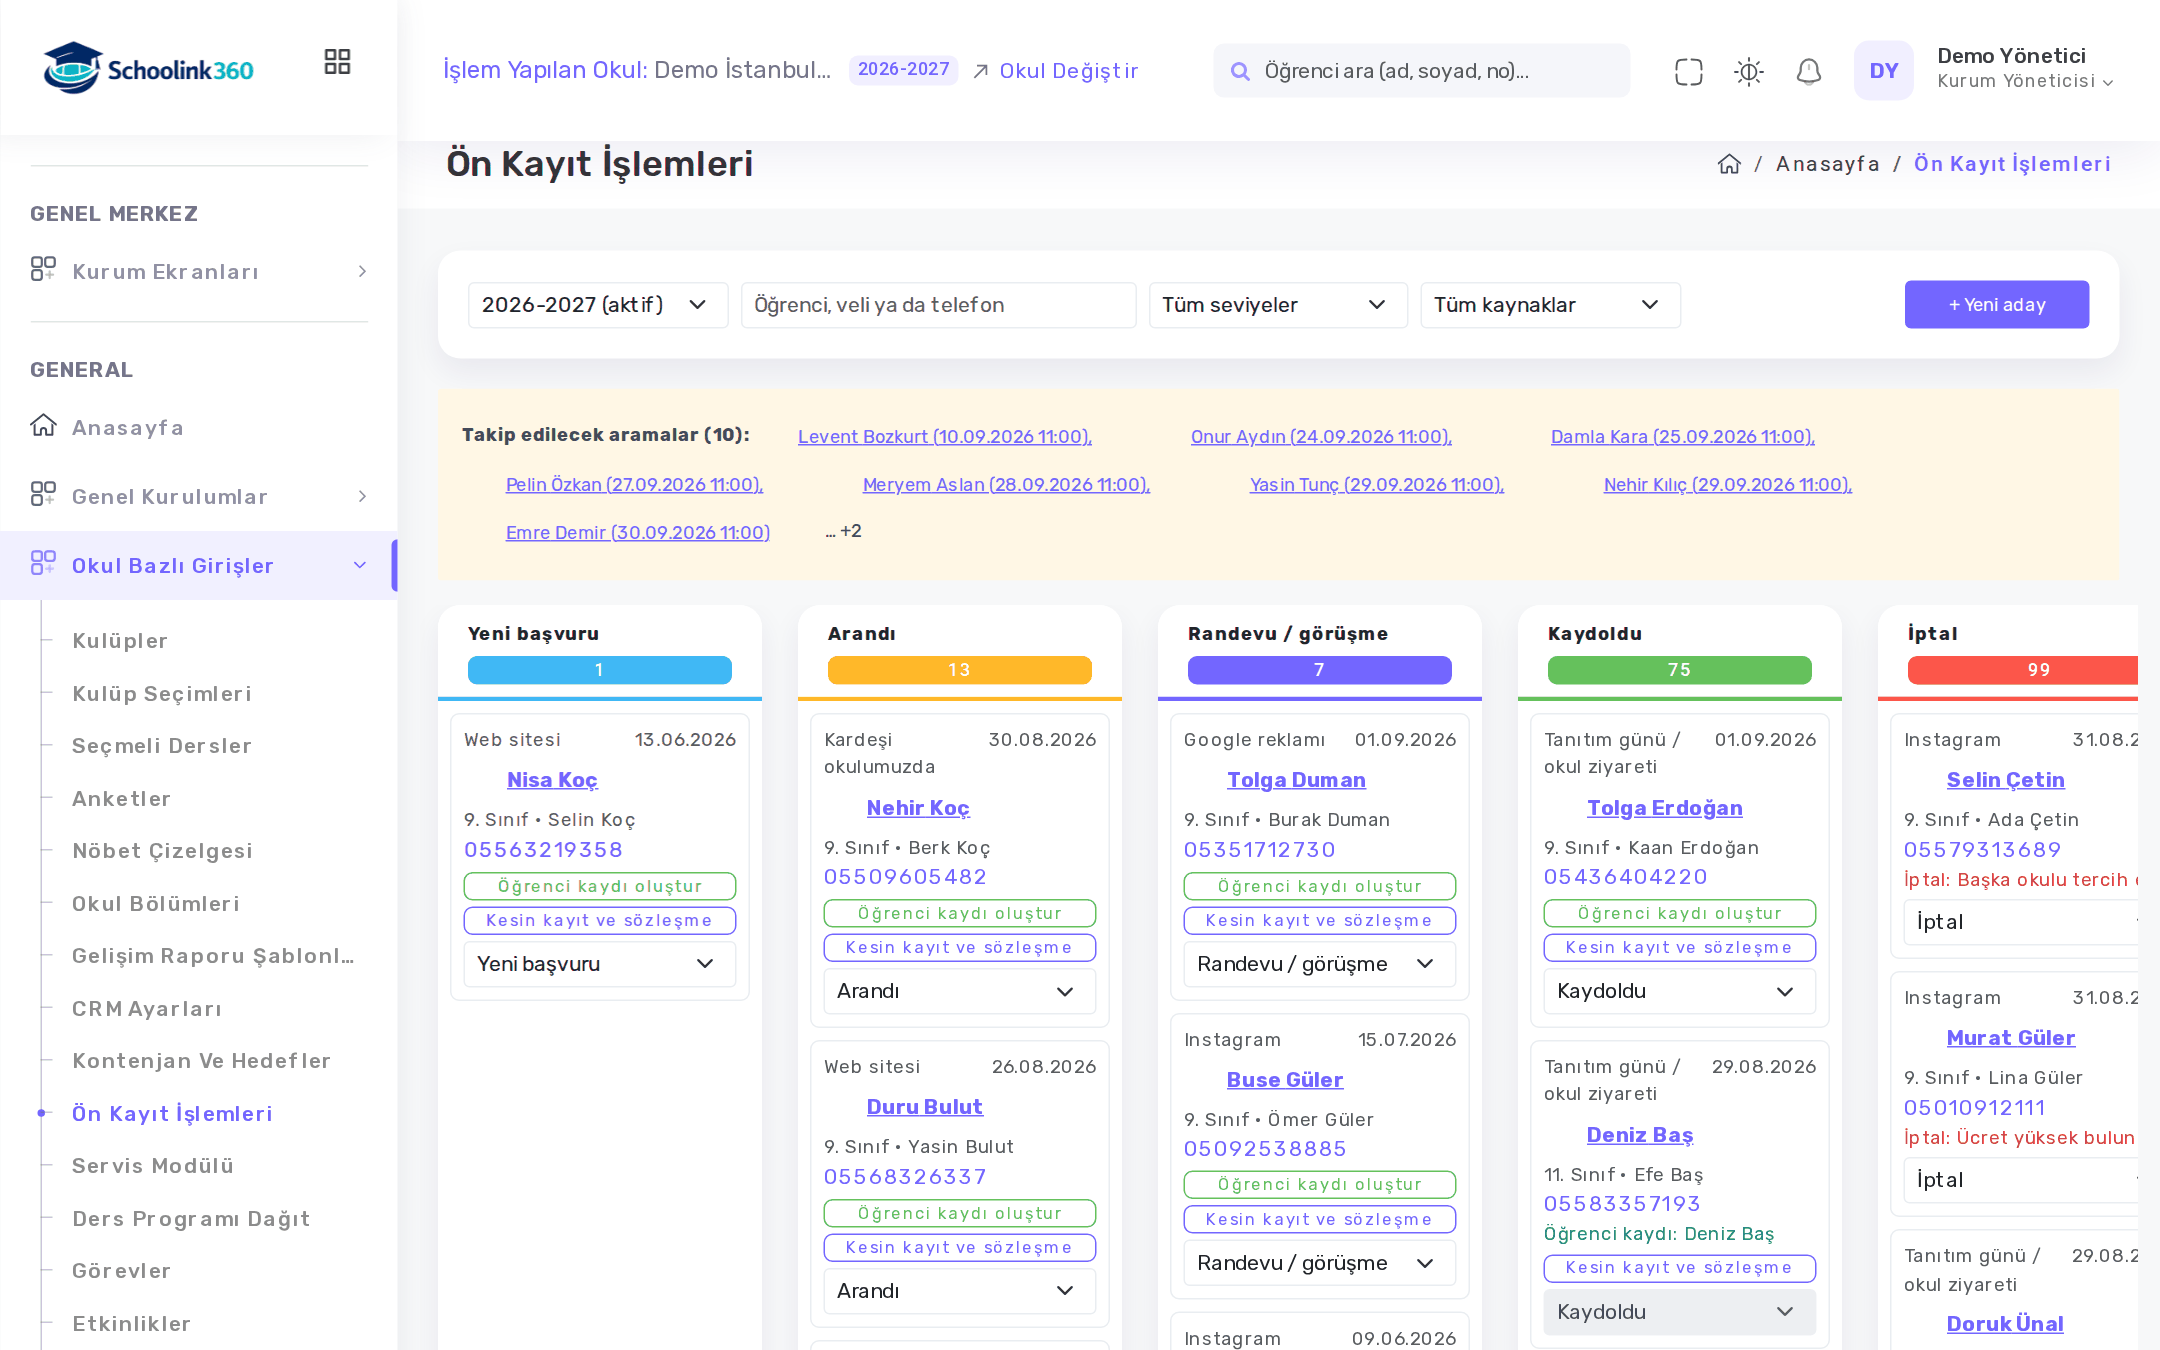Collapse Okul Bazlı Girişler chevron

pyautogui.click(x=360, y=566)
